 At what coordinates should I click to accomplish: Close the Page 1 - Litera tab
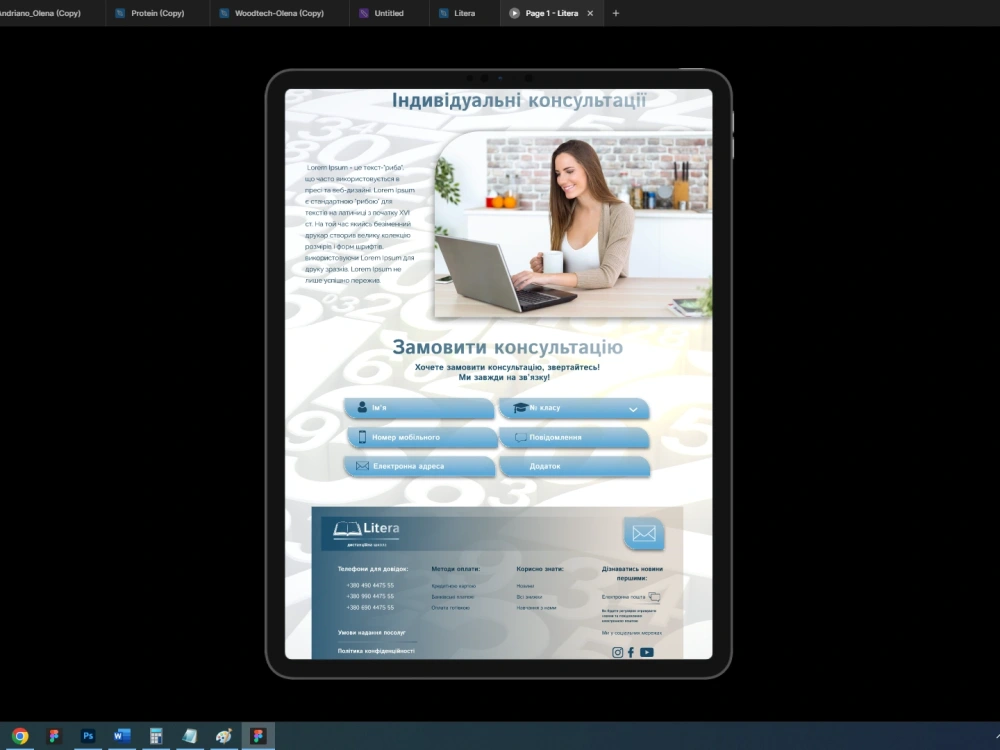coord(590,13)
